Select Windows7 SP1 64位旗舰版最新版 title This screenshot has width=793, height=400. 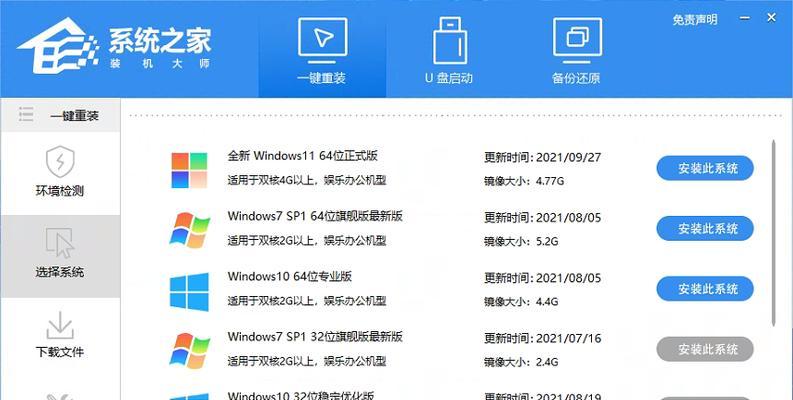coord(315,216)
